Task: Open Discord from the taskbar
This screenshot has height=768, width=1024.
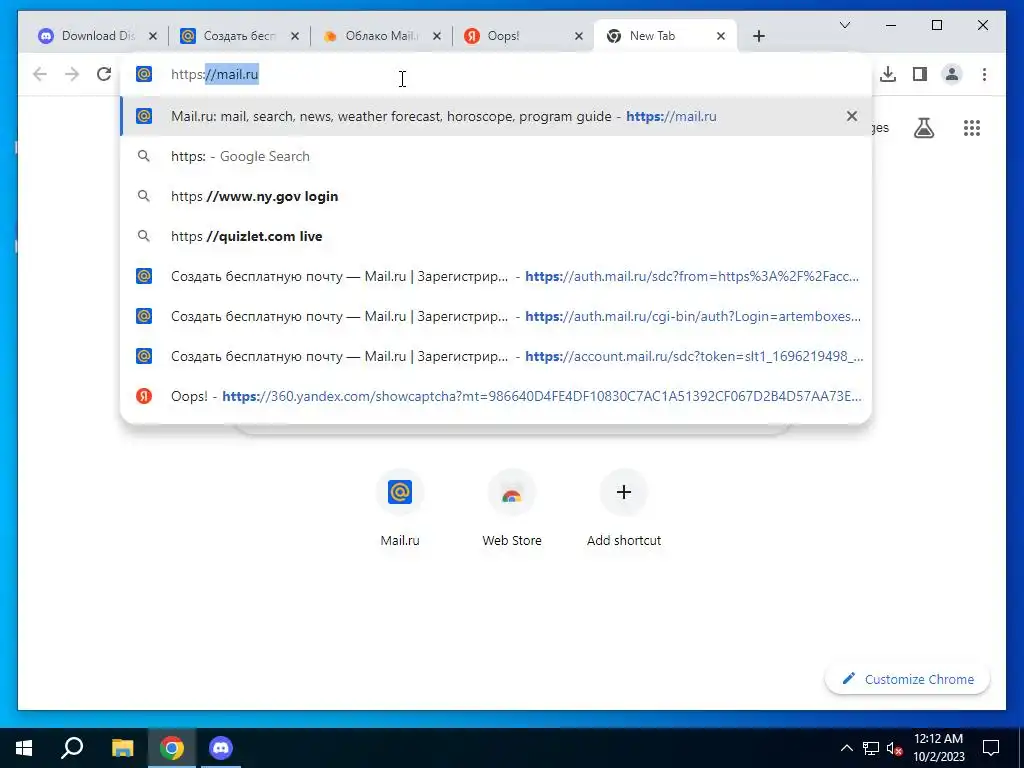Action: 221,748
